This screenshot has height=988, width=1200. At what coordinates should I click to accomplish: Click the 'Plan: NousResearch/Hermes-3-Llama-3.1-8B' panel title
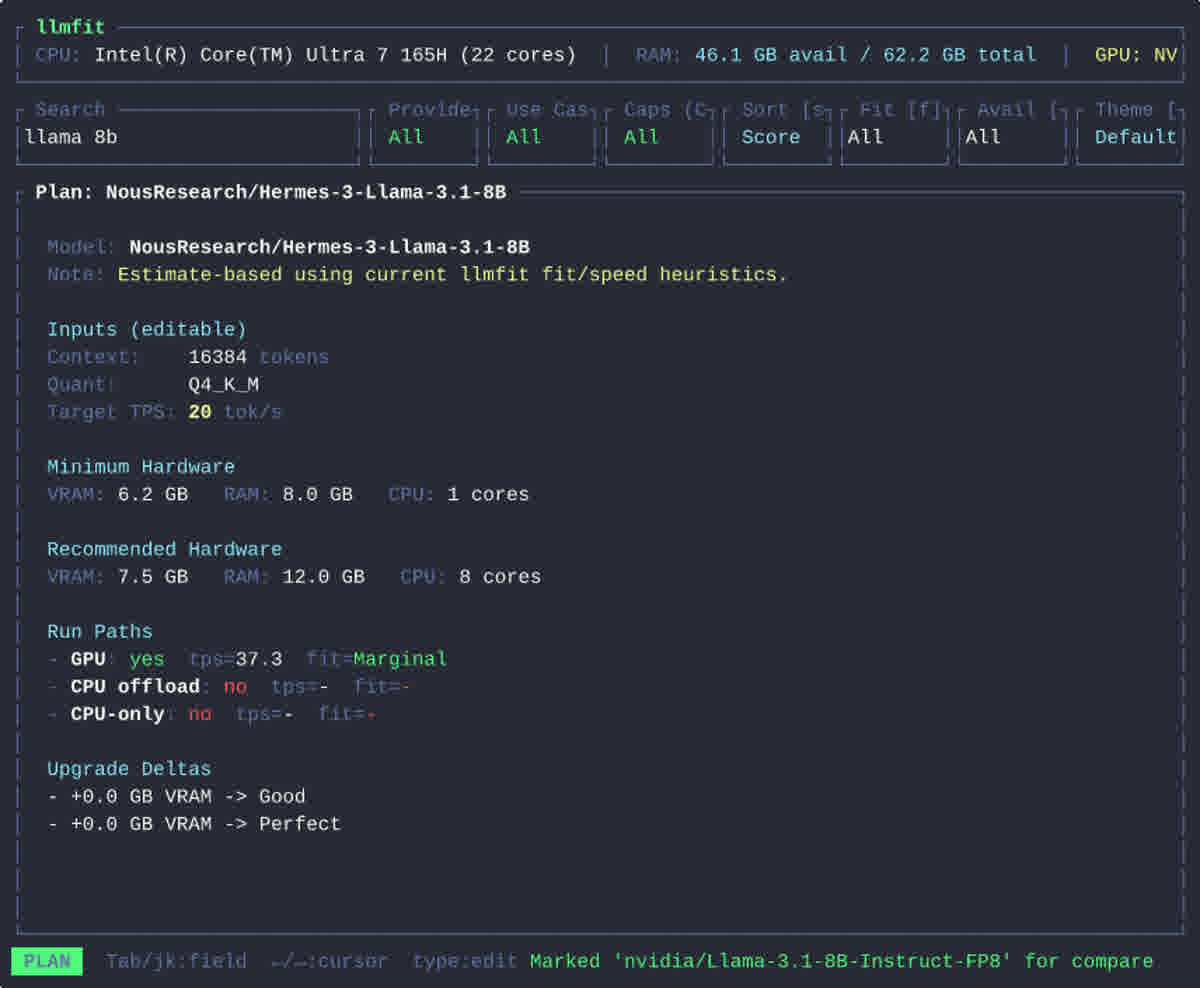pos(271,192)
